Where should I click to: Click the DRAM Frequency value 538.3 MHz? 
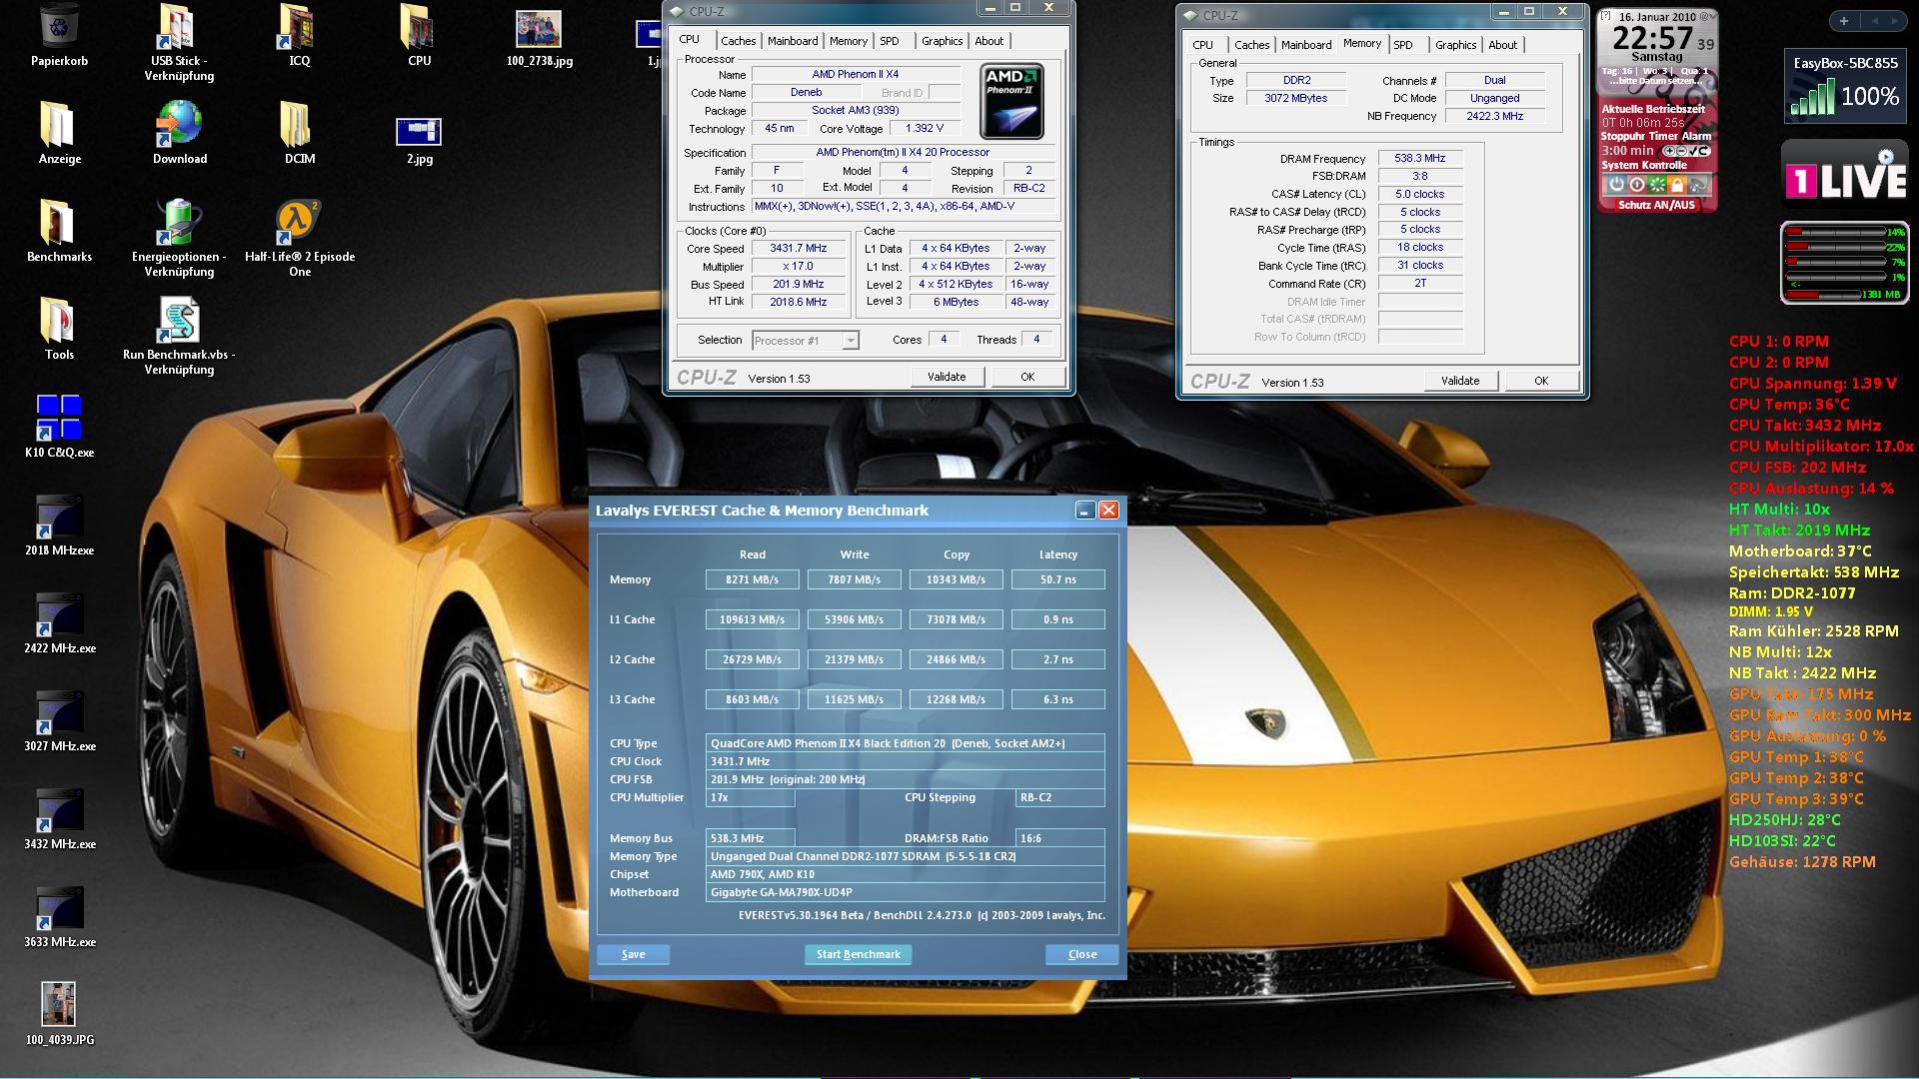[x=1420, y=159]
